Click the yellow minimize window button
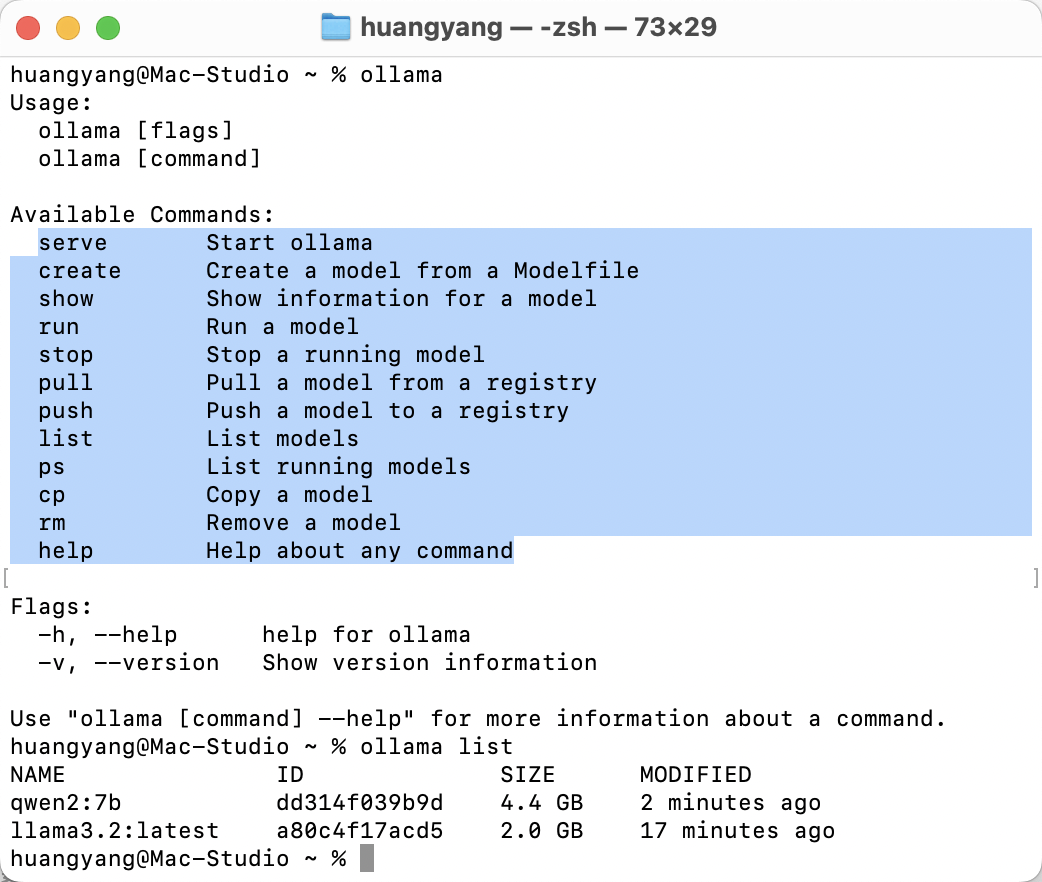Viewport: 1042px width, 882px height. pyautogui.click(x=68, y=29)
